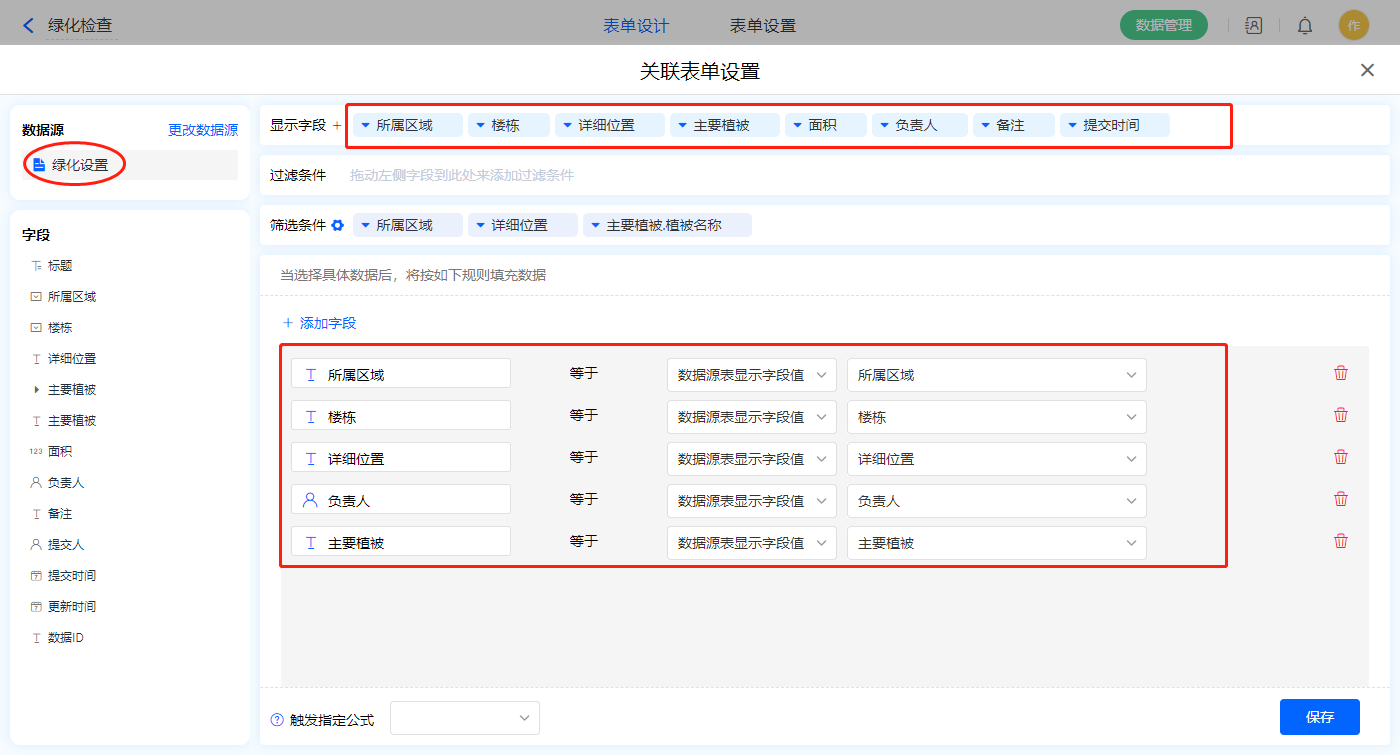Open 筛选条件 gear settings icon
This screenshot has height=755, width=1400.
[x=338, y=225]
